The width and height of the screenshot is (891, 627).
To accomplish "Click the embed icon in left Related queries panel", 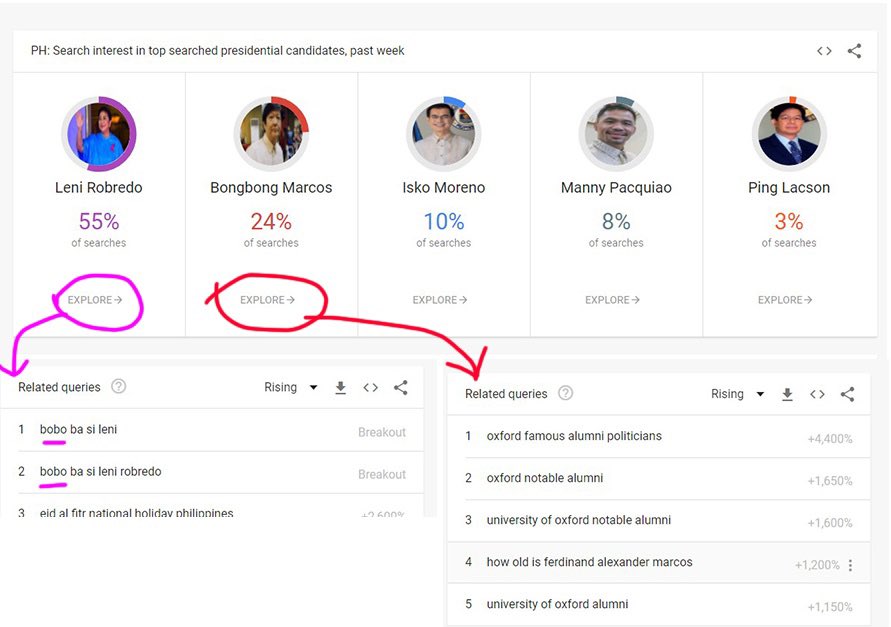I will tap(370, 387).
